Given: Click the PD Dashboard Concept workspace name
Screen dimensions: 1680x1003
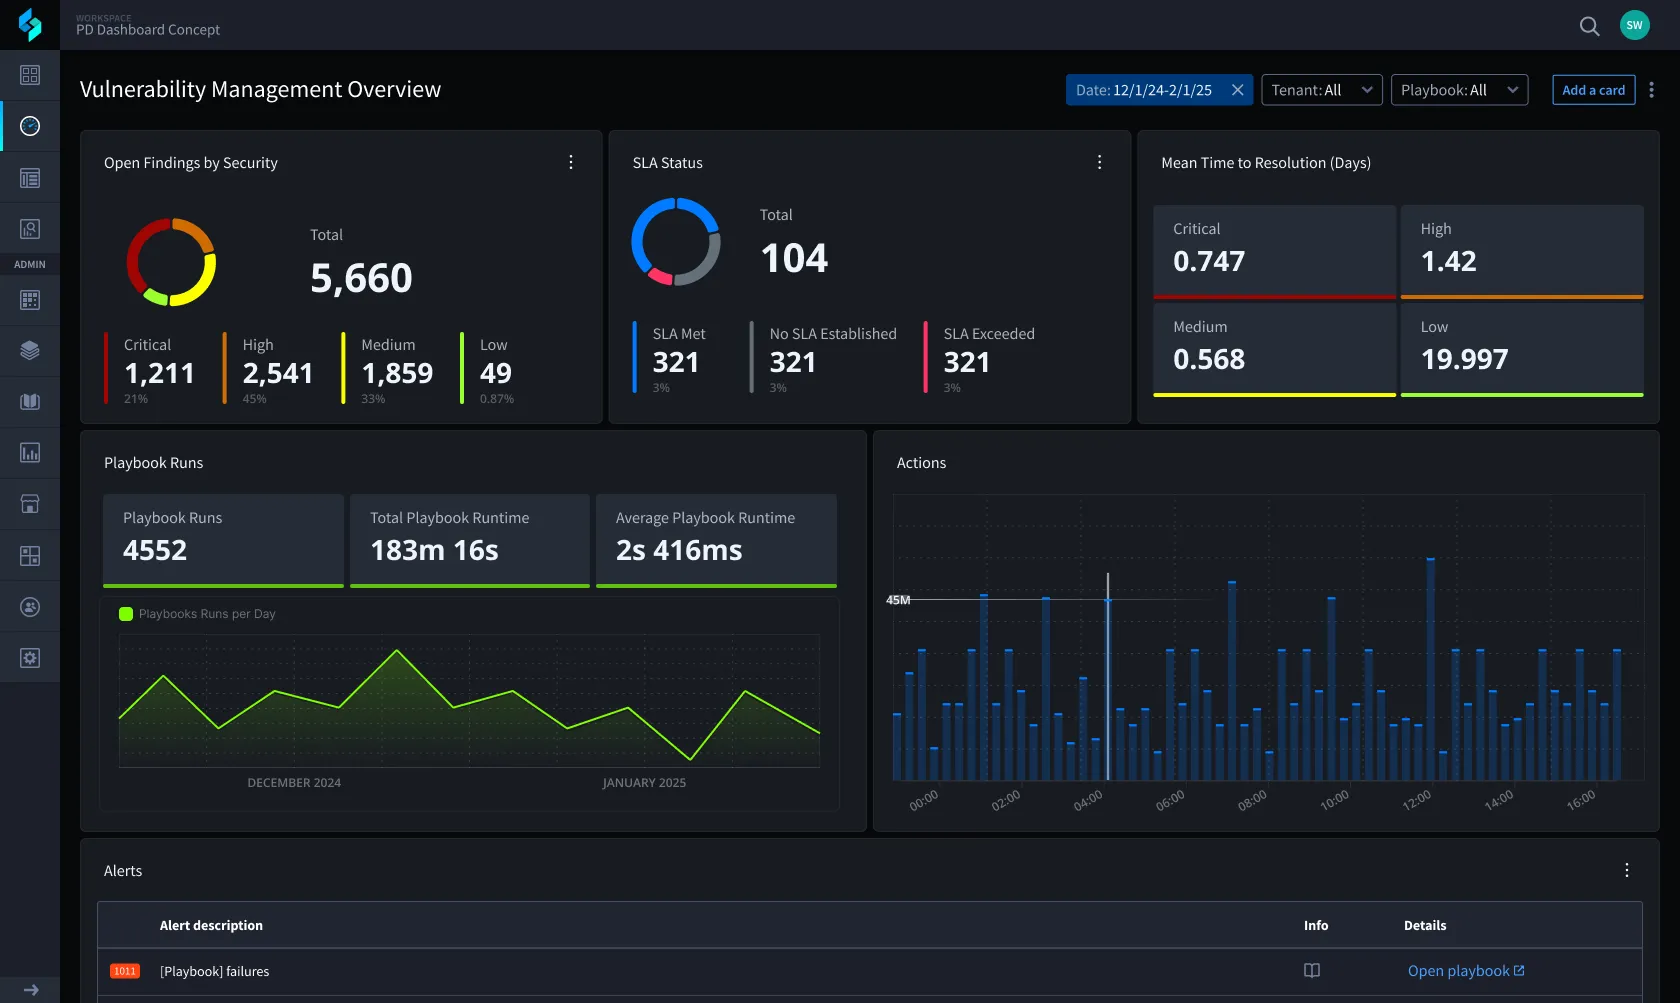Looking at the screenshot, I should point(148,30).
